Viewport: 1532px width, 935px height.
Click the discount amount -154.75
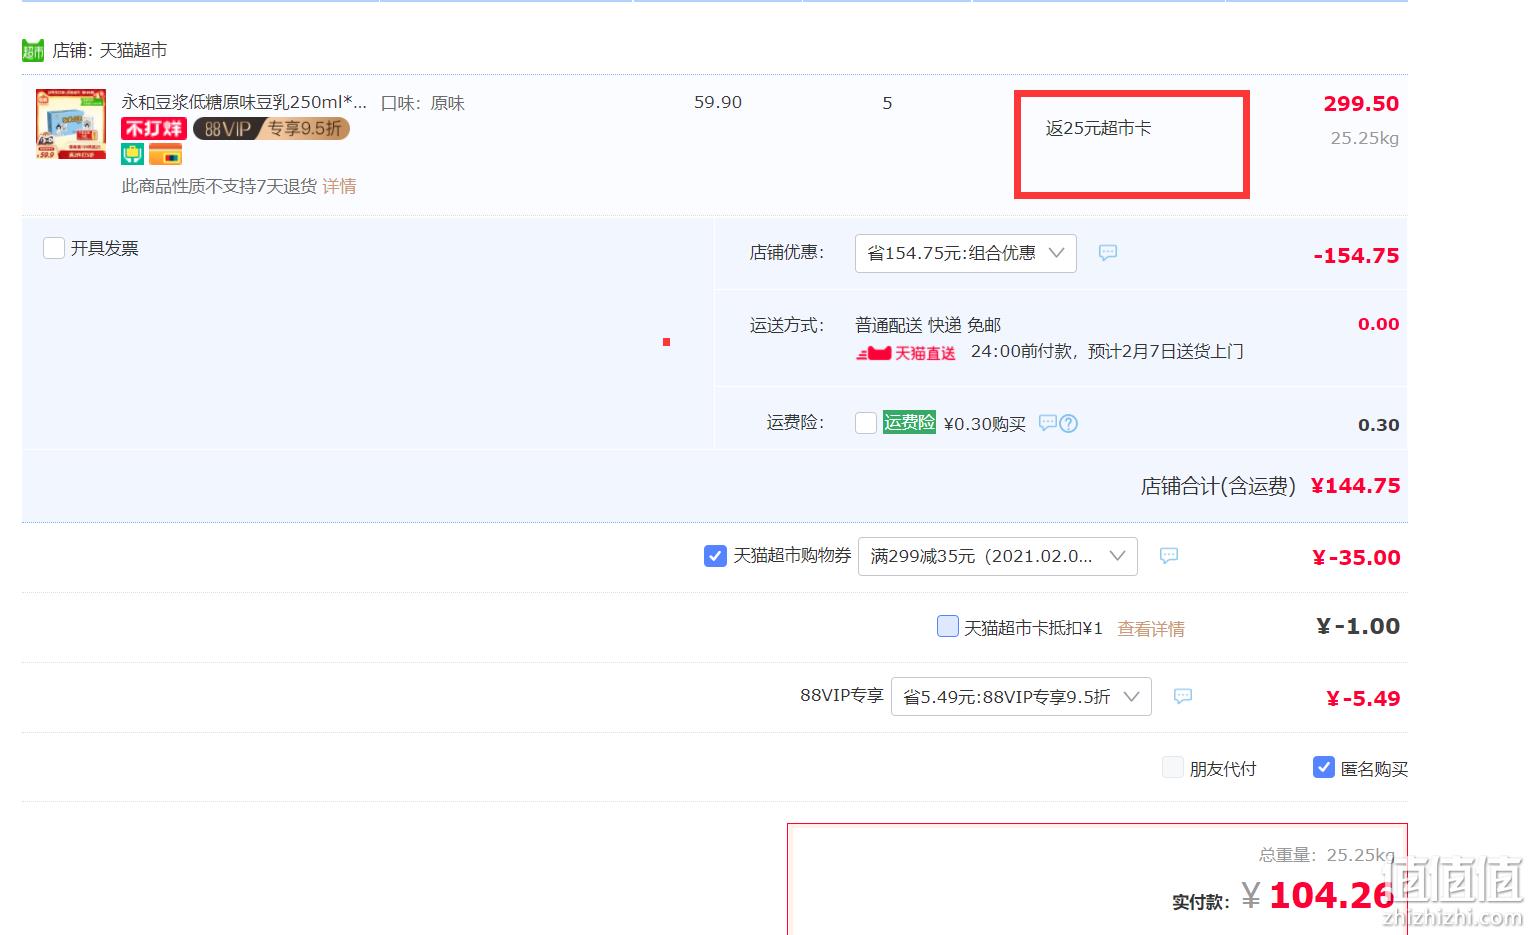coord(1356,256)
